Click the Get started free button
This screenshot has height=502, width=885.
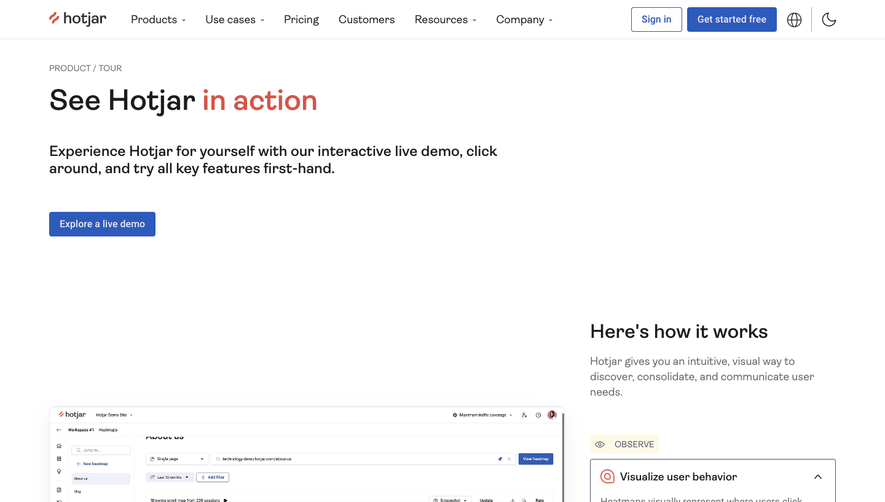tap(731, 19)
